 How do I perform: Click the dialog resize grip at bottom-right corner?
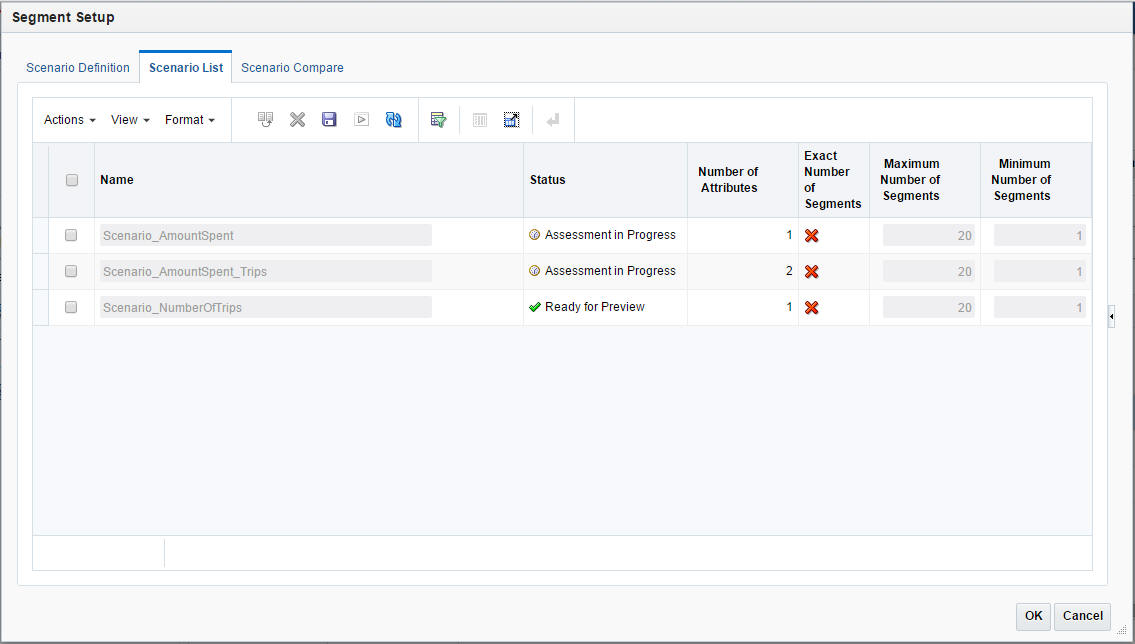[x=1121, y=630]
